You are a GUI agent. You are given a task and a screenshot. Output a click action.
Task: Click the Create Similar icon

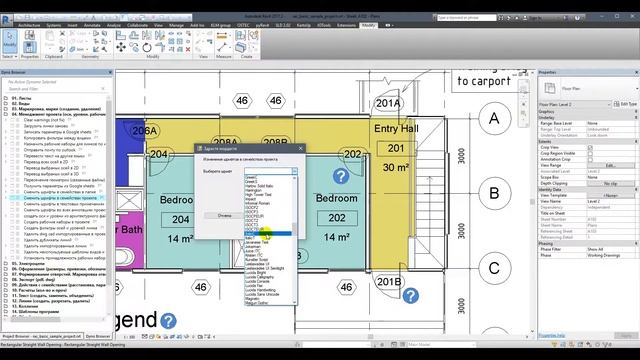pos(241,47)
